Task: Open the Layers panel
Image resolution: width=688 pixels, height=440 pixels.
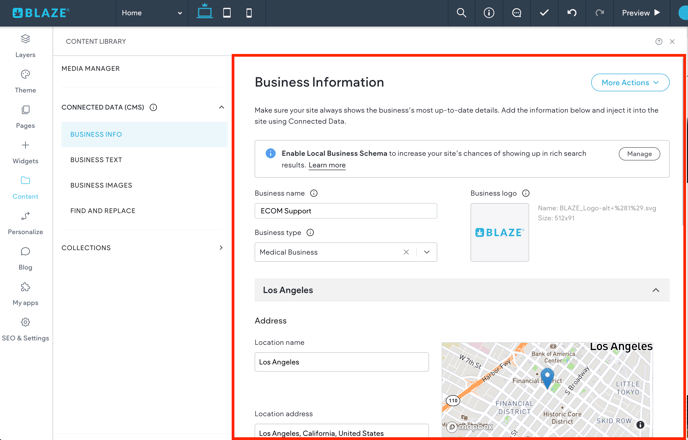Action: [25, 45]
